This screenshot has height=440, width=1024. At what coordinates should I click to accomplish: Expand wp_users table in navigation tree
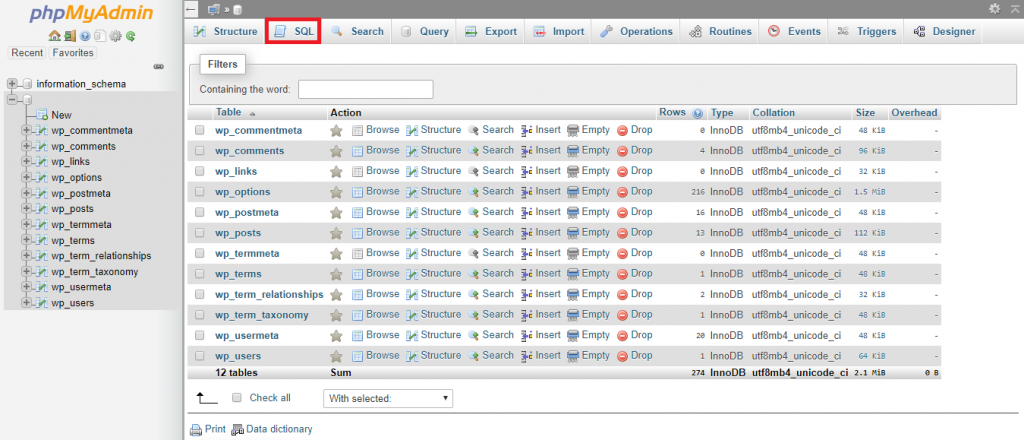point(26,303)
